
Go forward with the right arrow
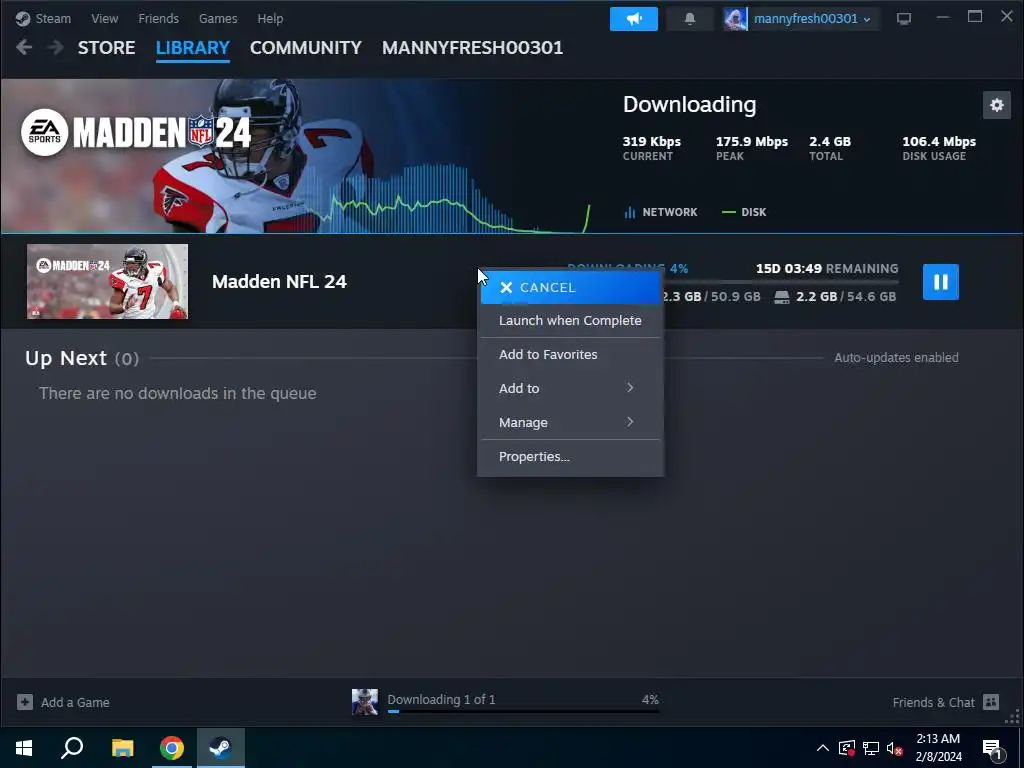(56, 47)
